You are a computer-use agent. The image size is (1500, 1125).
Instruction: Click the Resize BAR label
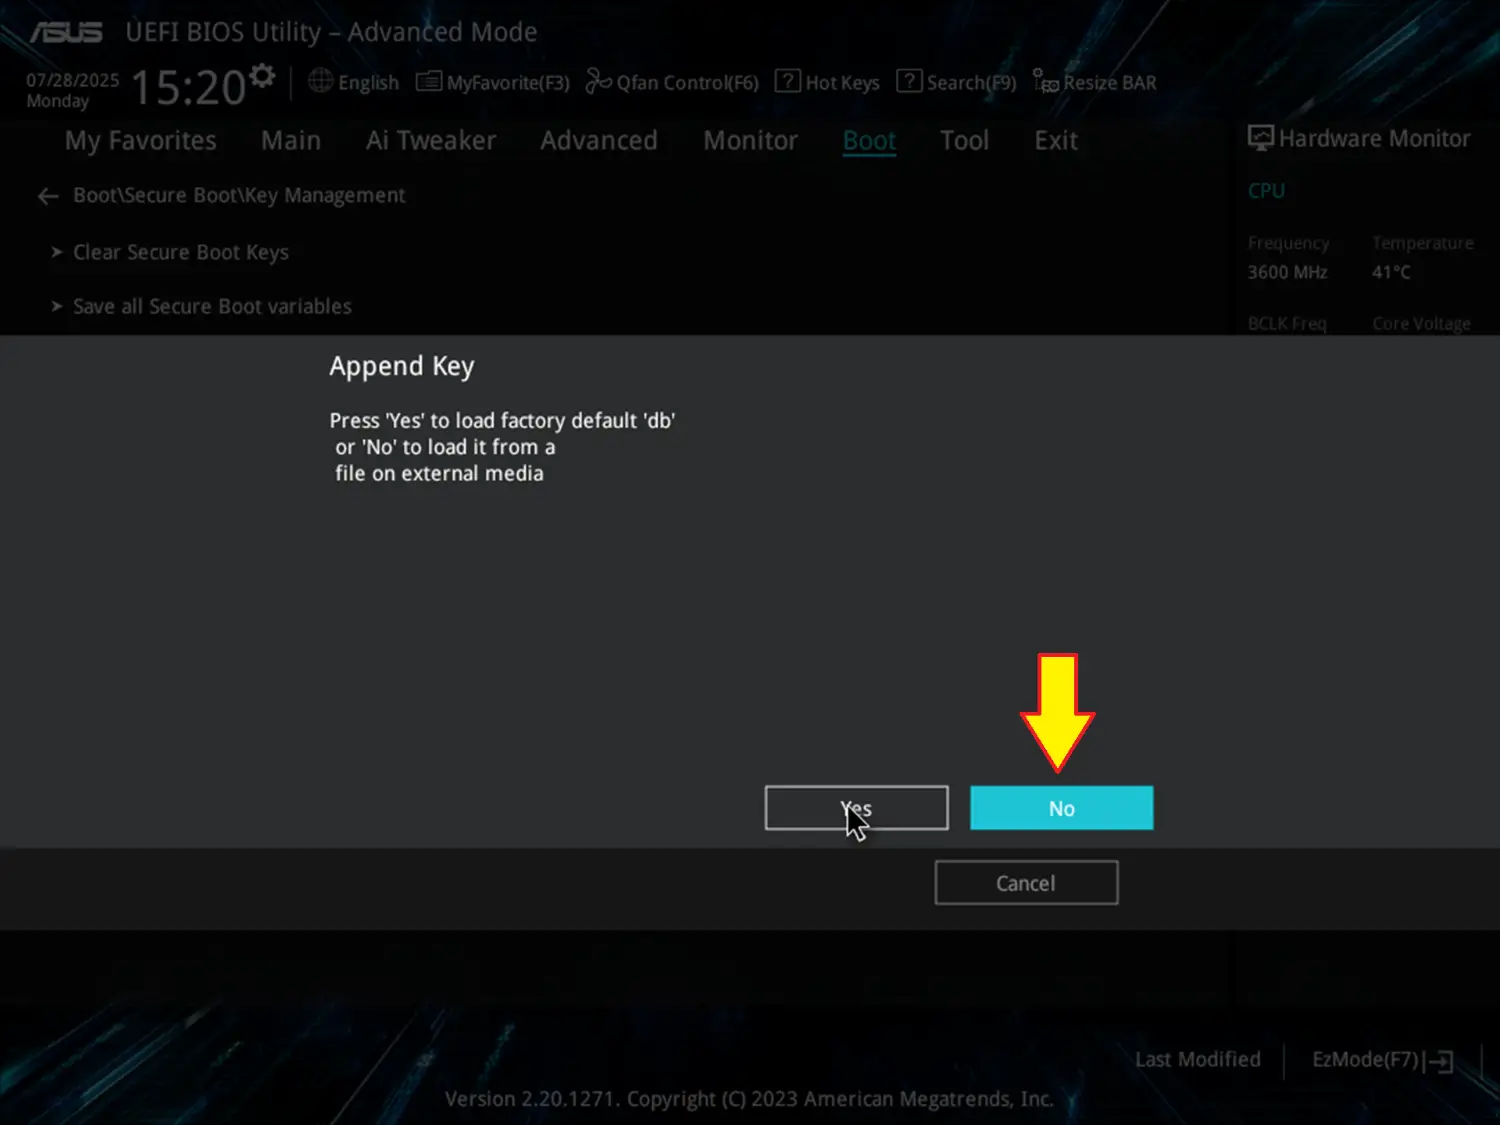pos(1110,83)
